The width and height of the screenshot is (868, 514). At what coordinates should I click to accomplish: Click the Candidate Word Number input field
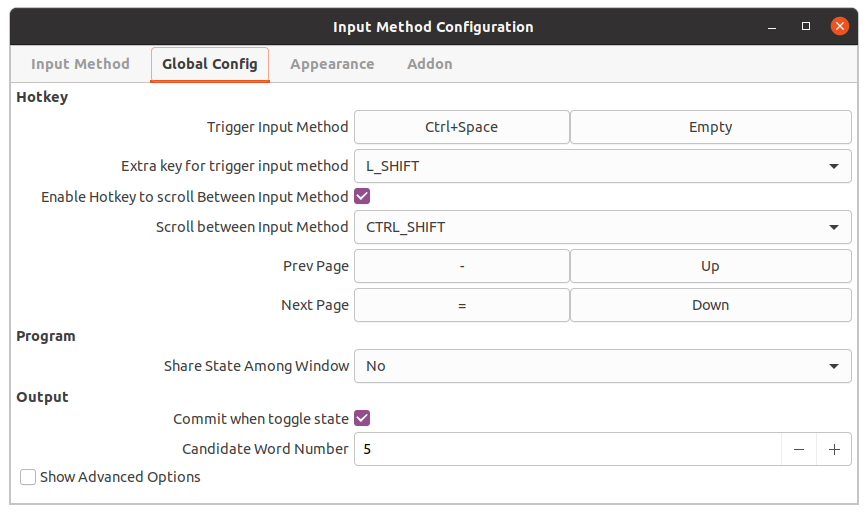(568, 449)
